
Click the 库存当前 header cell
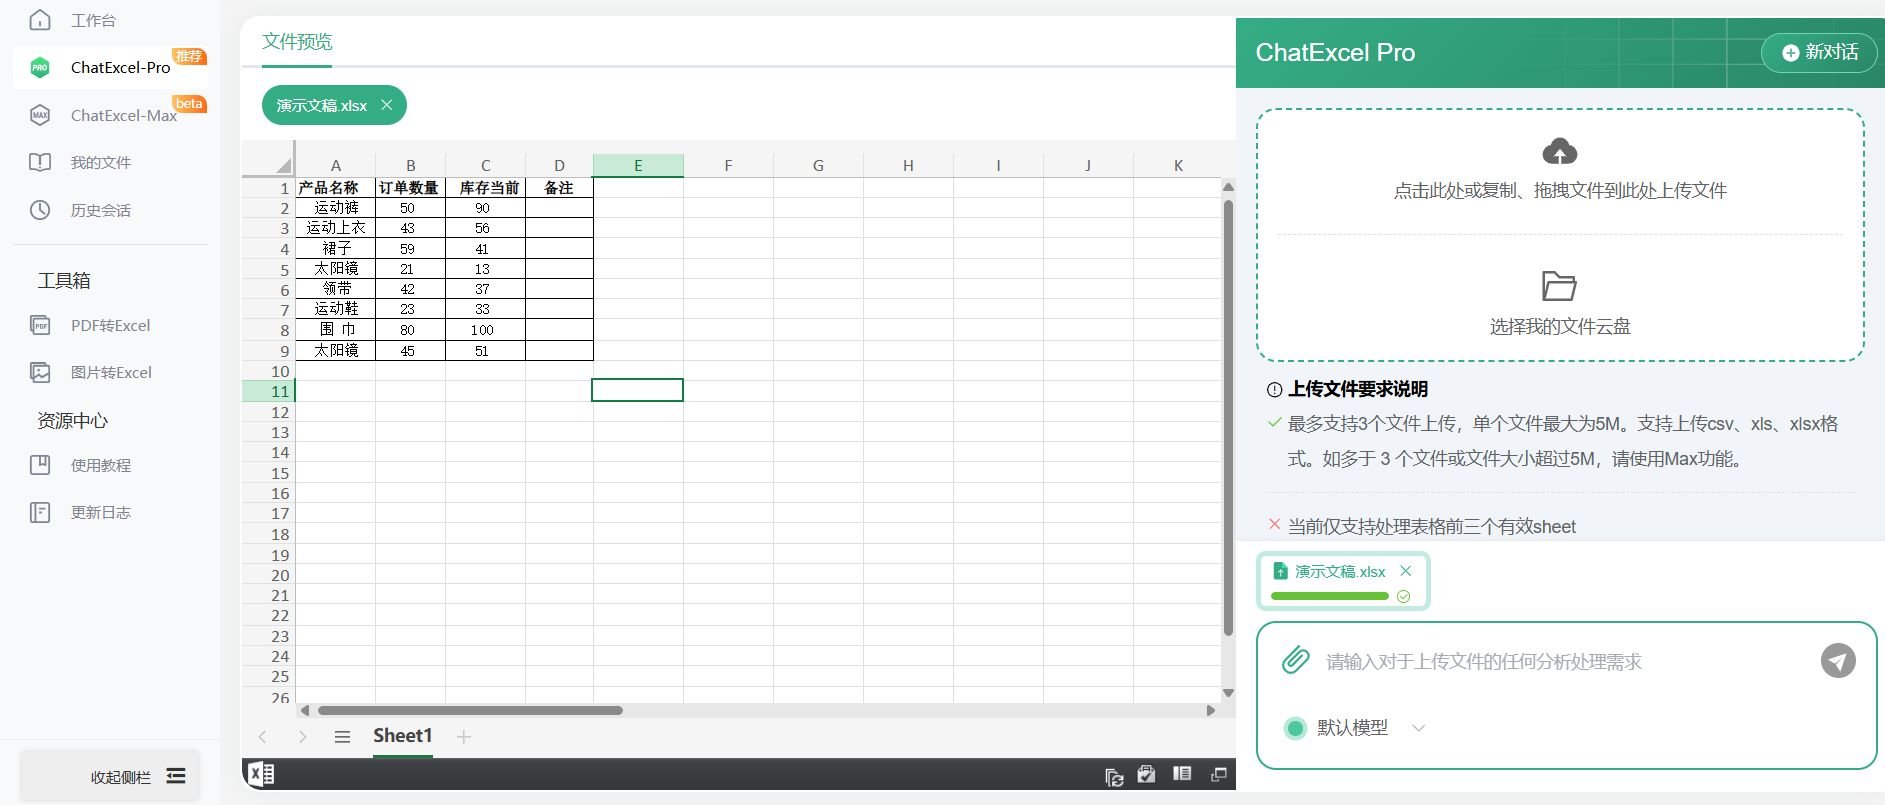[485, 187]
